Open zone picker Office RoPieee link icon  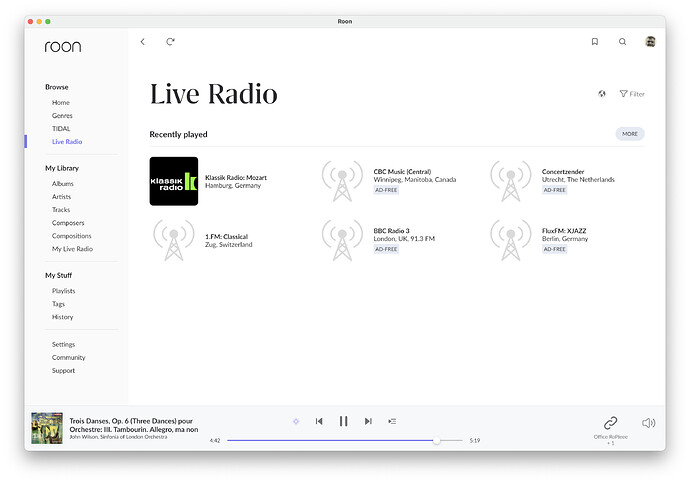610,423
